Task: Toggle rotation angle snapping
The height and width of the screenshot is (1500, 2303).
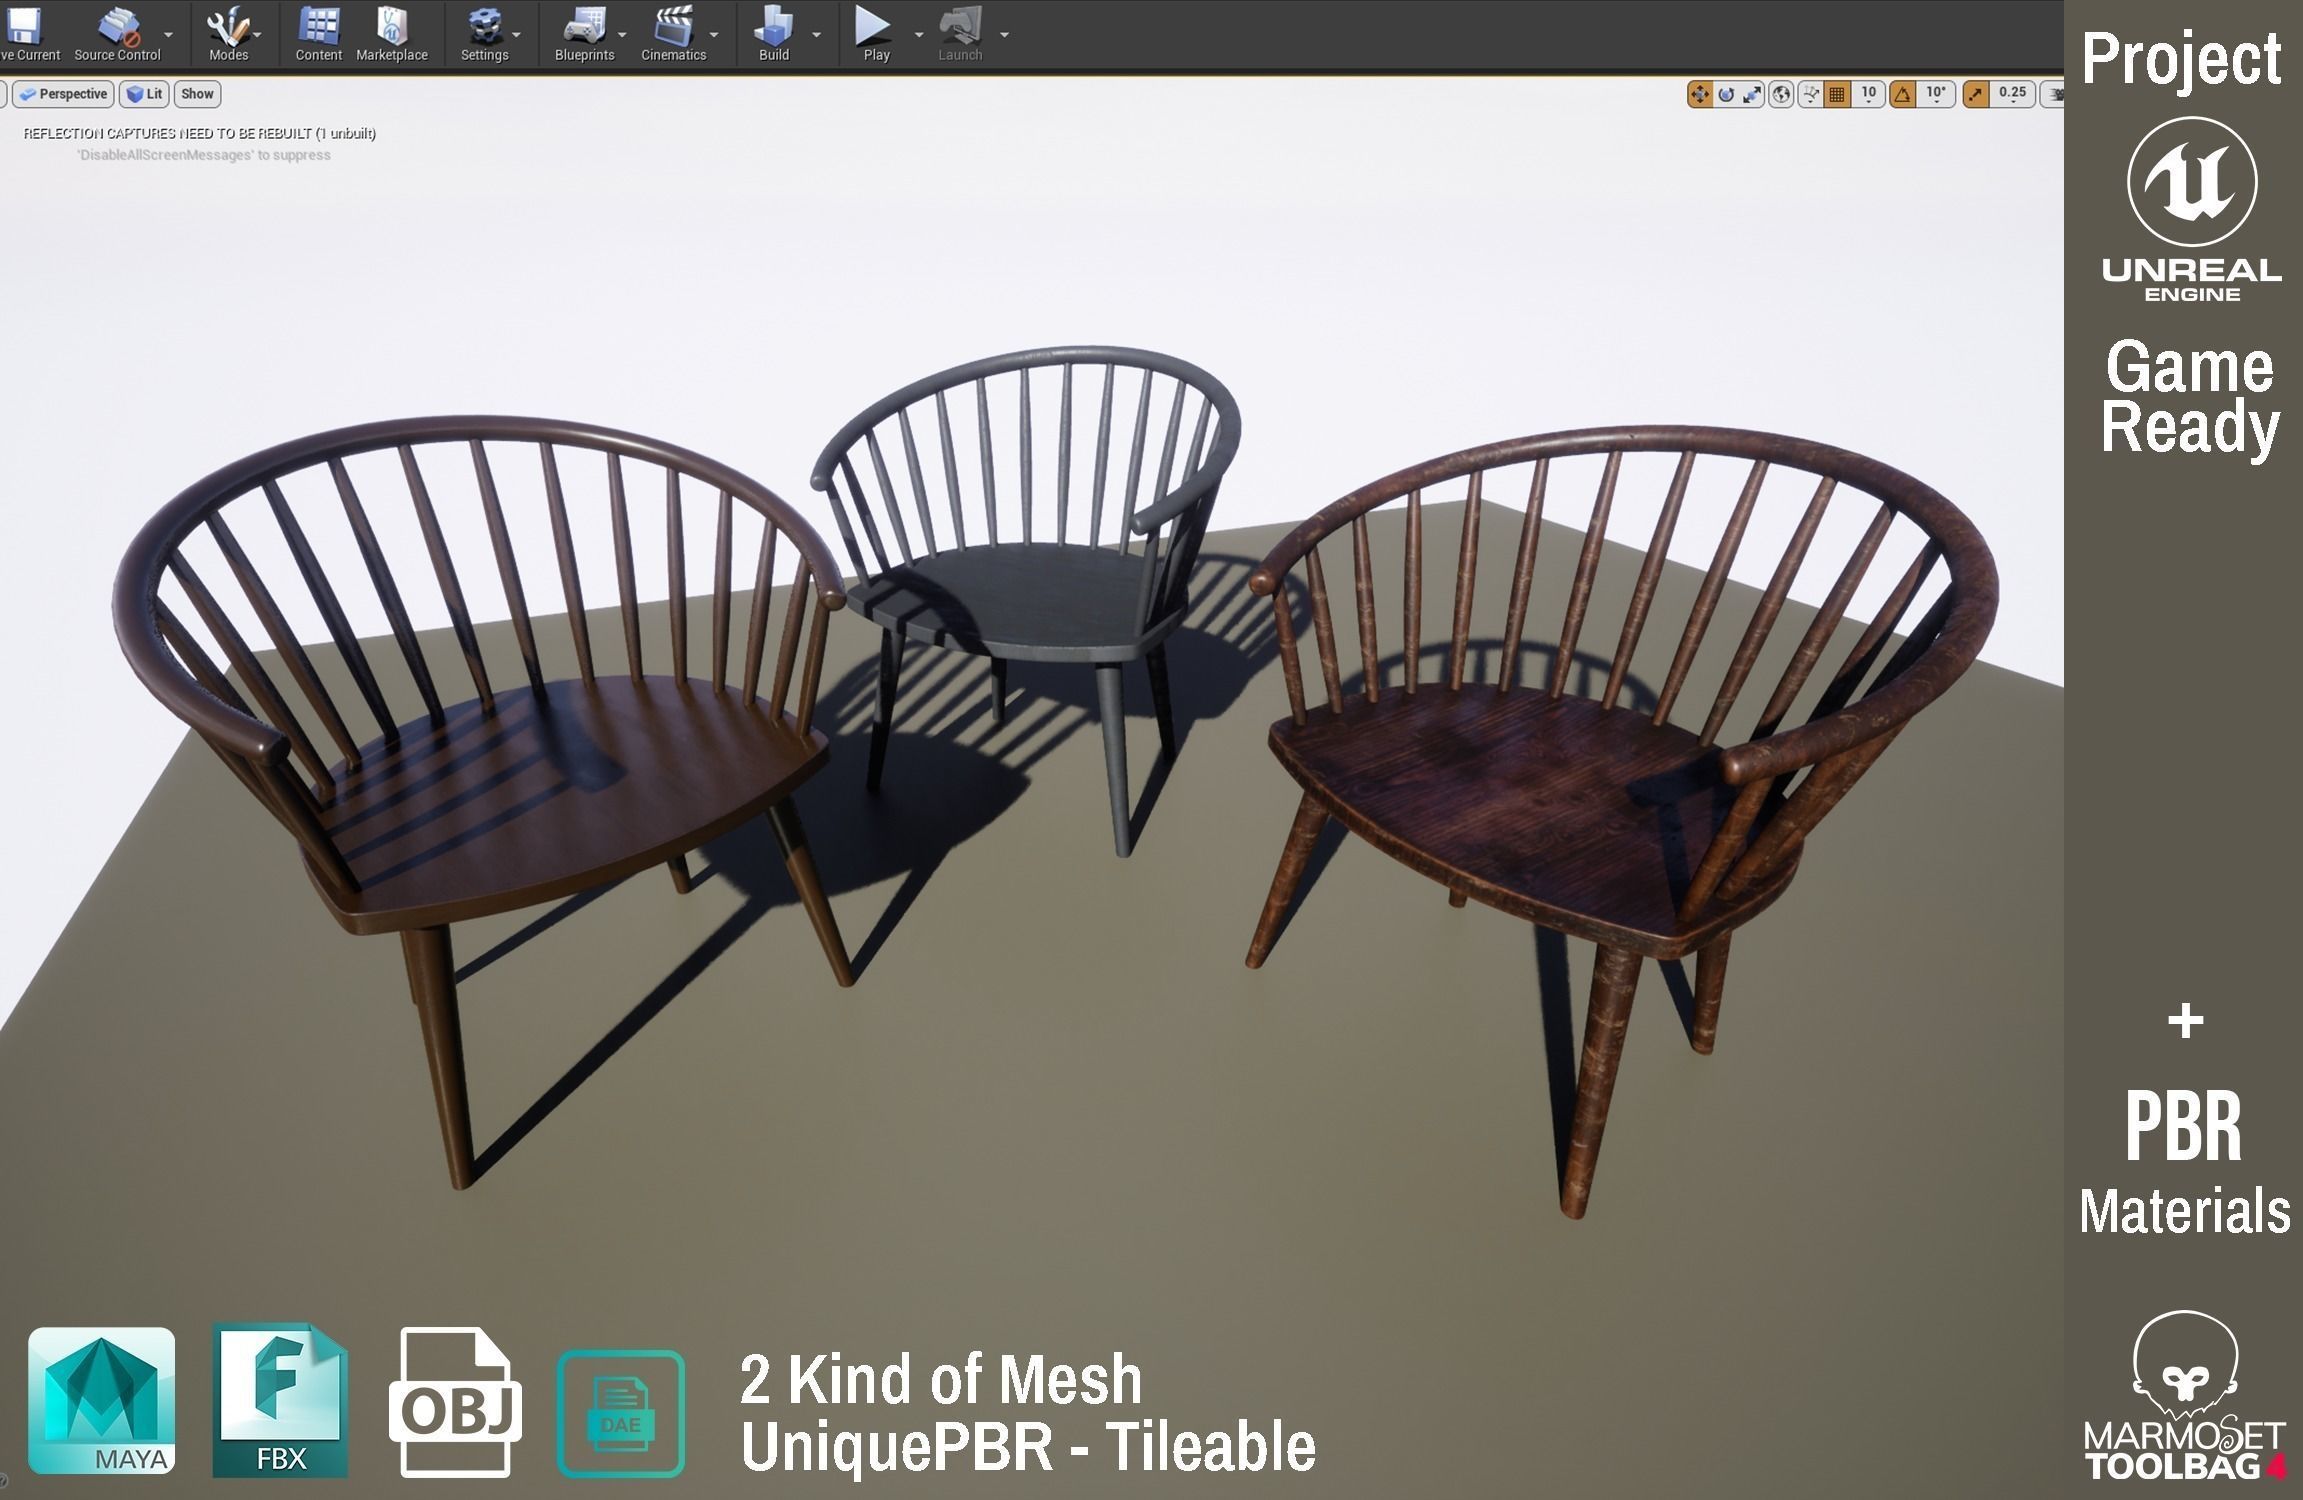Action: point(1902,94)
